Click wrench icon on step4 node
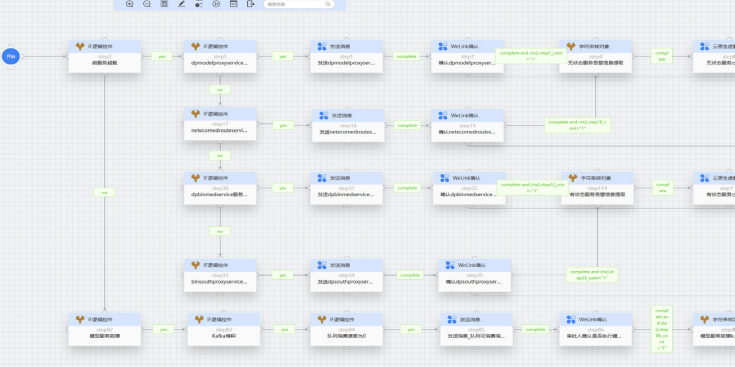Screen dimensions: 735x367 tap(571, 46)
